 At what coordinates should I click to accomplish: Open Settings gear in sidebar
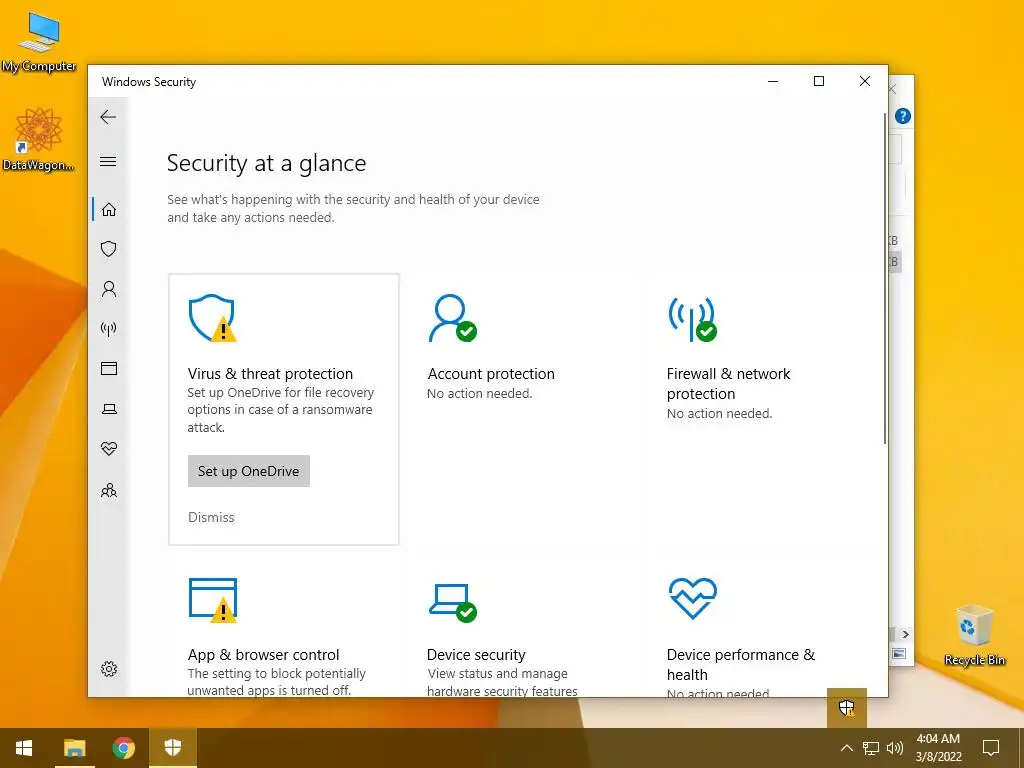coord(109,669)
